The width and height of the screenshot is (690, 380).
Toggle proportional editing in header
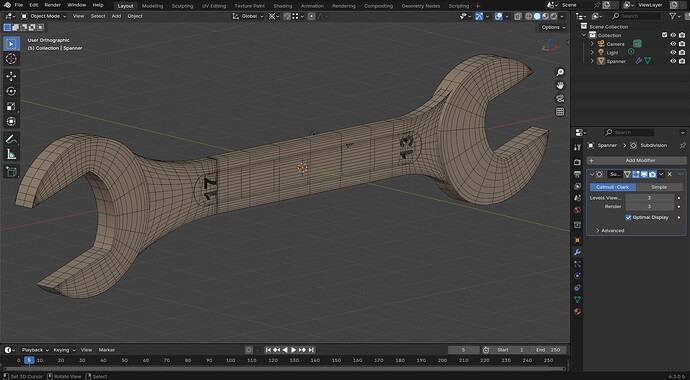point(312,16)
